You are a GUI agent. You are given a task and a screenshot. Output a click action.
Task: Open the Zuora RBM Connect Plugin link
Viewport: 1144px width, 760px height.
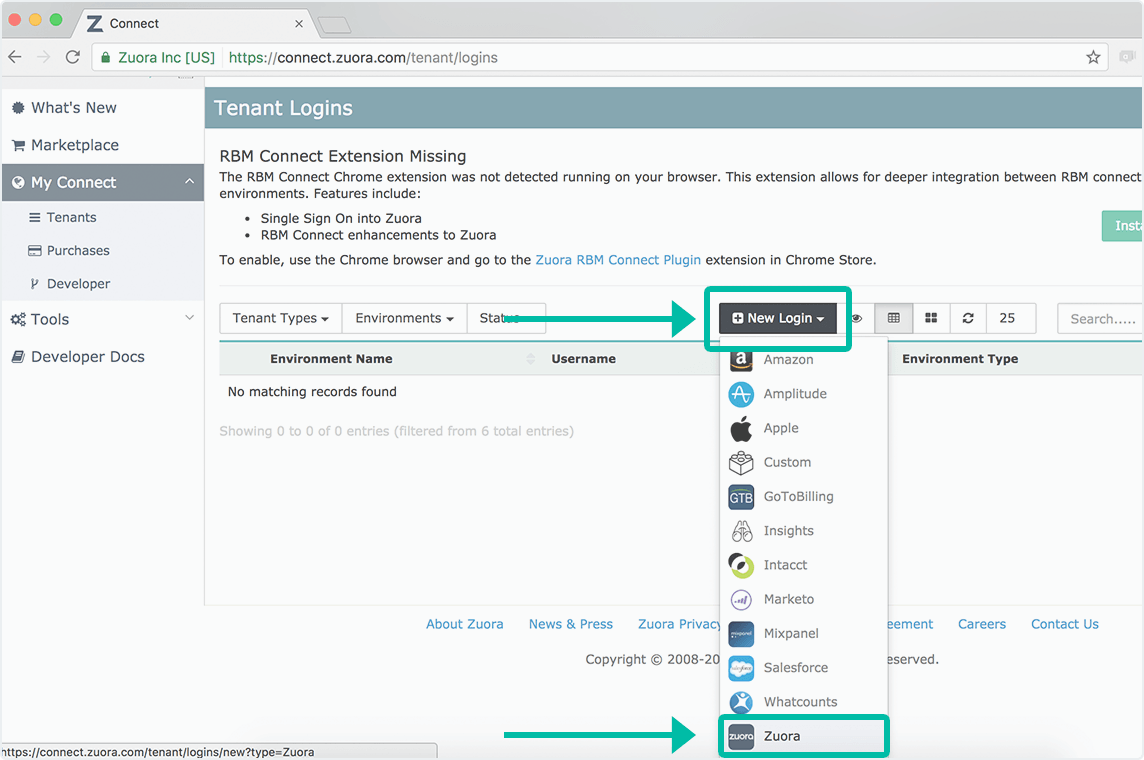pos(618,260)
